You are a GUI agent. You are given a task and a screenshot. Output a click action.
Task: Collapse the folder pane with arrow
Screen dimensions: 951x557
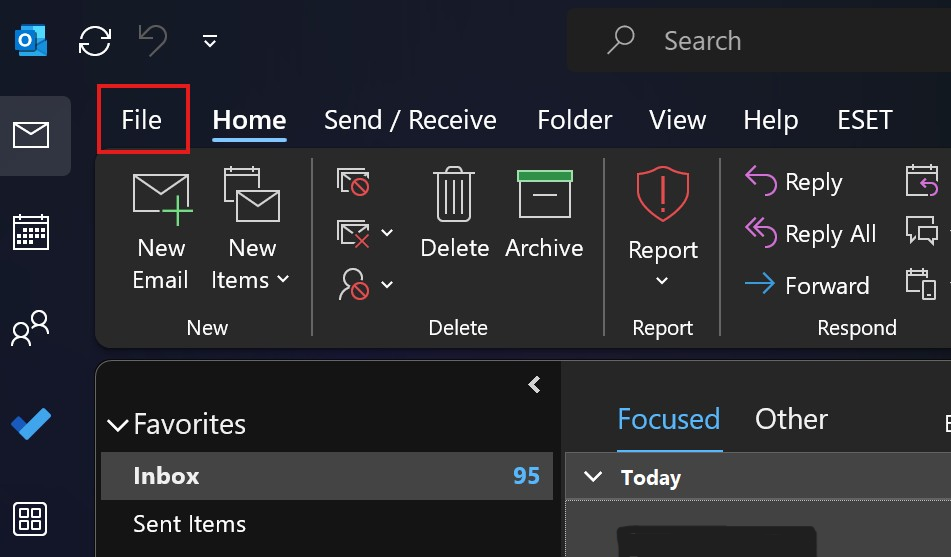(534, 385)
